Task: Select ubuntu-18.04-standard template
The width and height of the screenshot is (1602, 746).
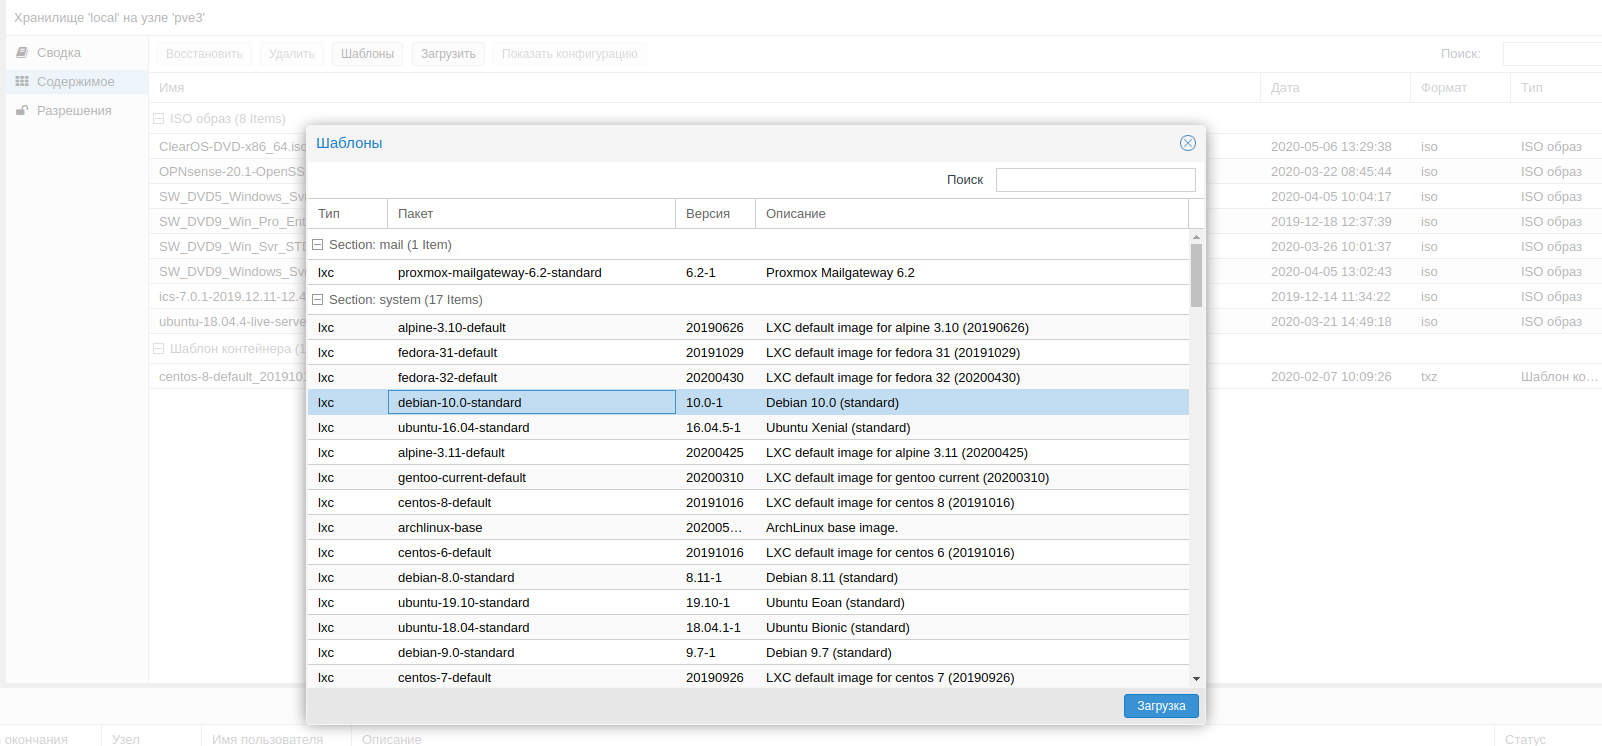Action: pyautogui.click(x=748, y=628)
